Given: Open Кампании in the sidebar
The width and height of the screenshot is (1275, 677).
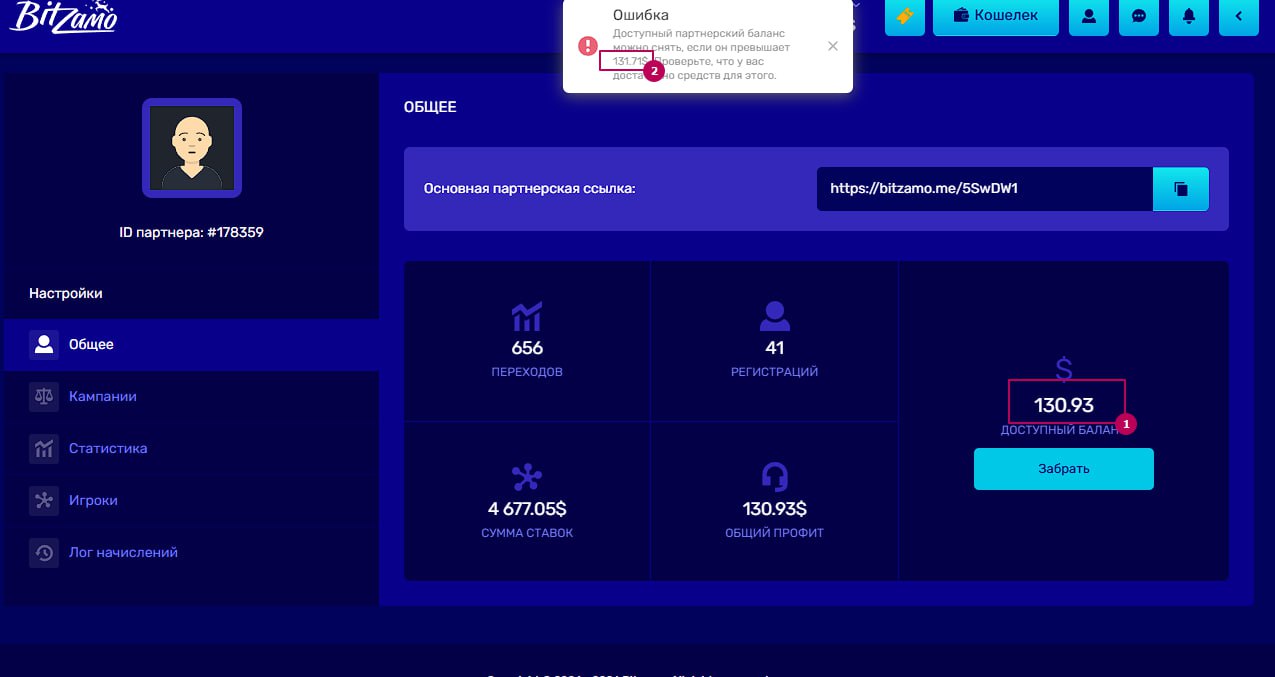Looking at the screenshot, I should click(x=102, y=397).
